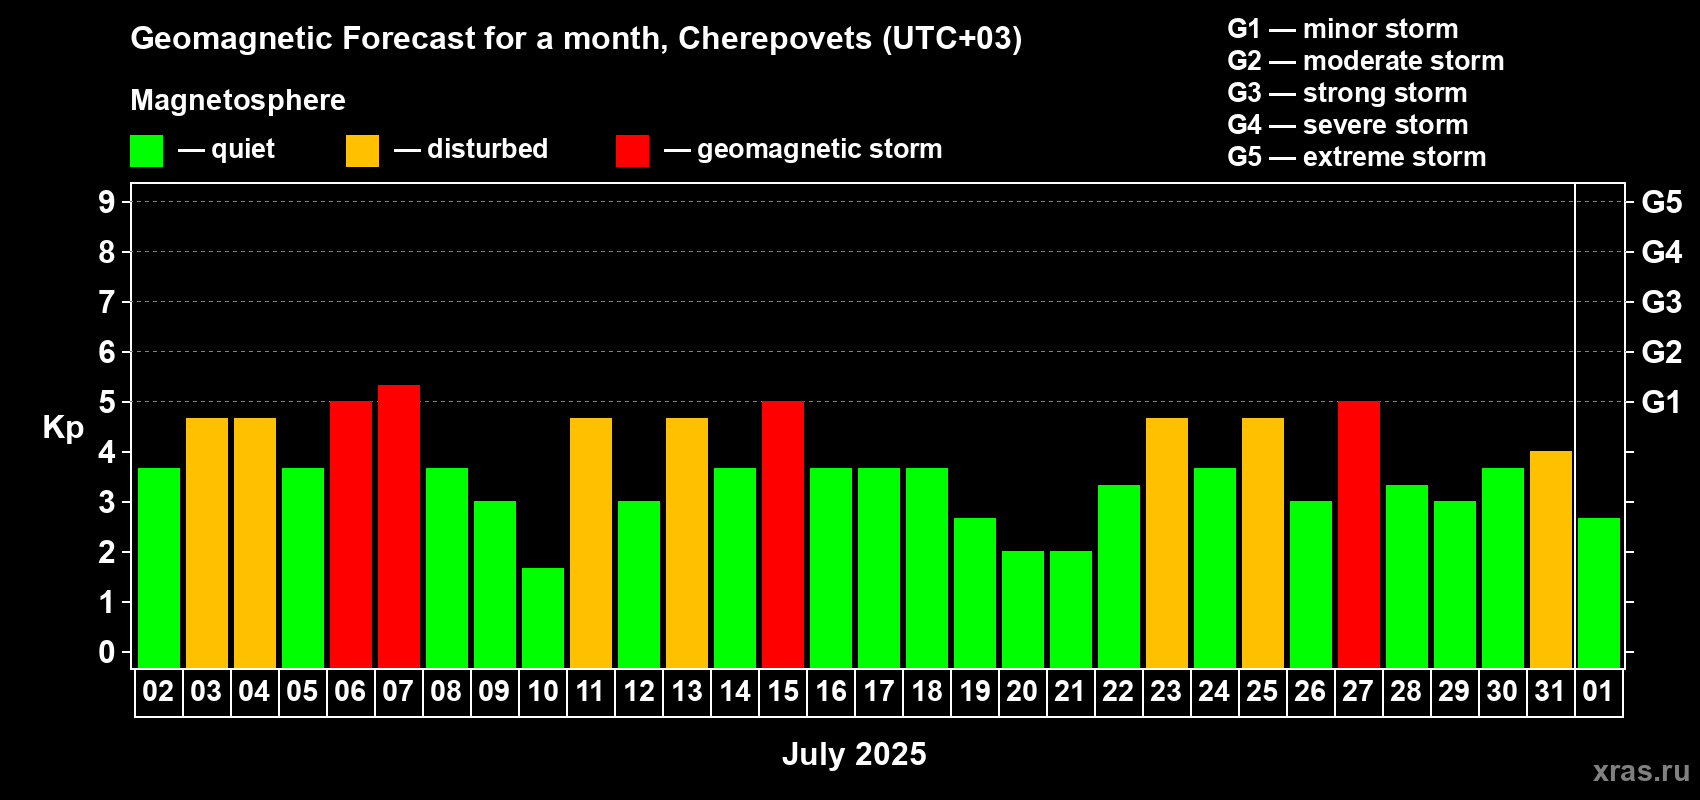Click the green bar for day 02
The image size is (1700, 800).
[159, 568]
